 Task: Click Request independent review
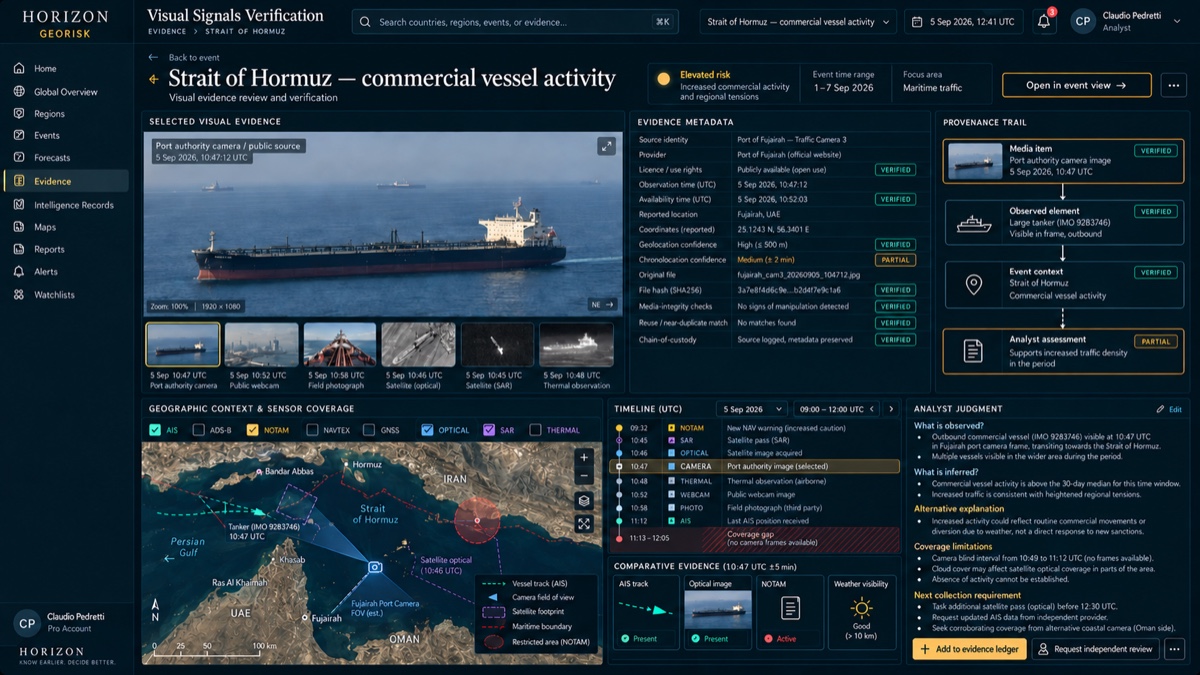coord(1094,649)
